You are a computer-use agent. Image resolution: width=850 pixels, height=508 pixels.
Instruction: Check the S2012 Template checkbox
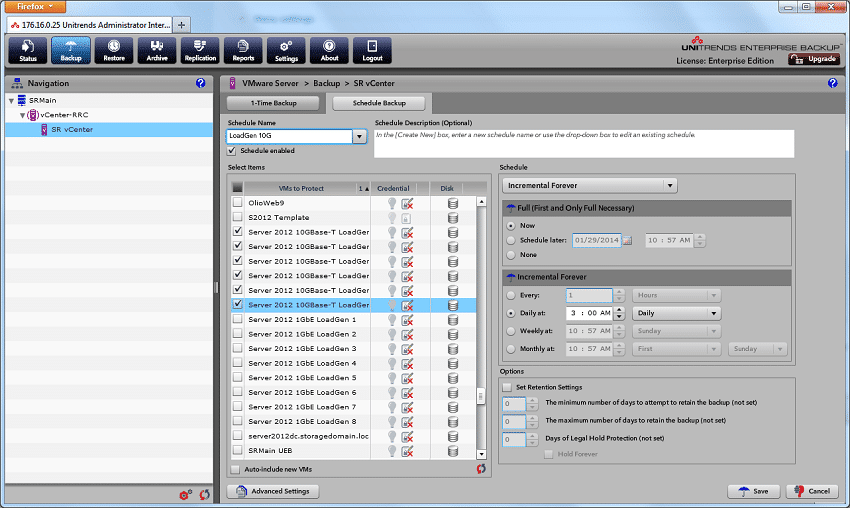(x=237, y=217)
